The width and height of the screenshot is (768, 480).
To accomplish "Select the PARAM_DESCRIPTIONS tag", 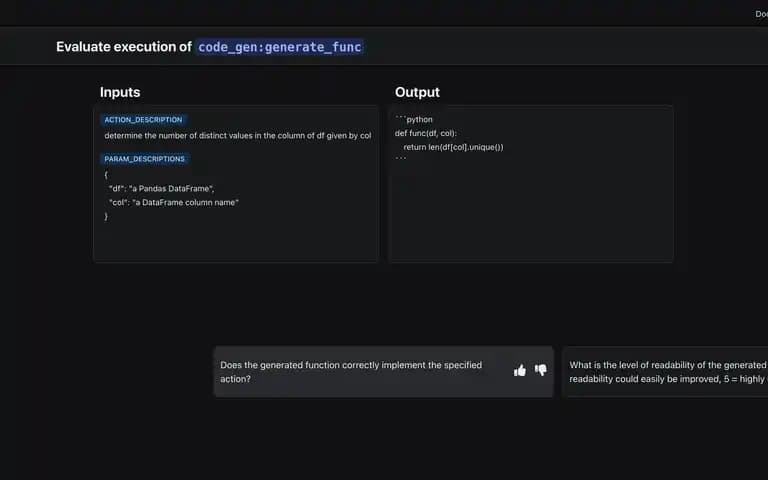I will click(144, 159).
